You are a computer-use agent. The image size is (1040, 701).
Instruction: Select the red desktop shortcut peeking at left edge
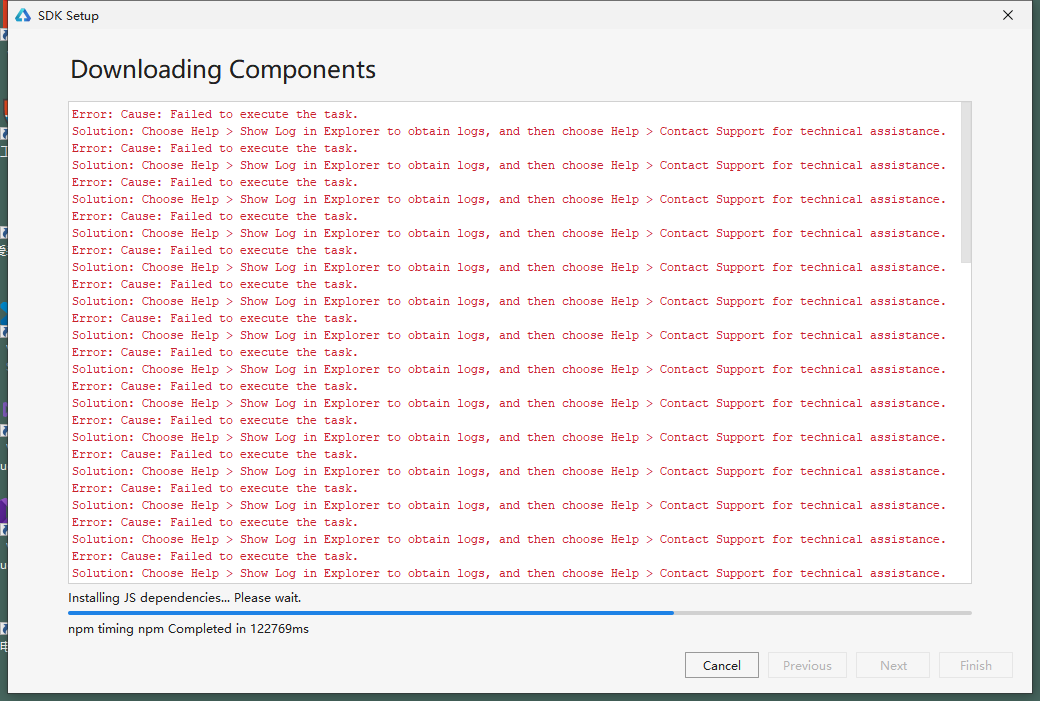coord(4,107)
